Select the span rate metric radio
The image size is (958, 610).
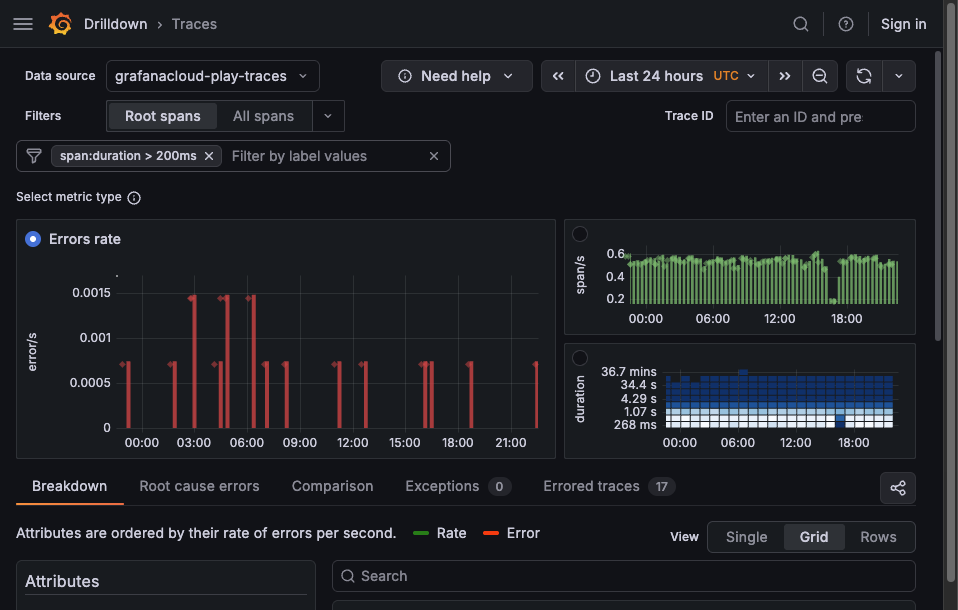[579, 234]
